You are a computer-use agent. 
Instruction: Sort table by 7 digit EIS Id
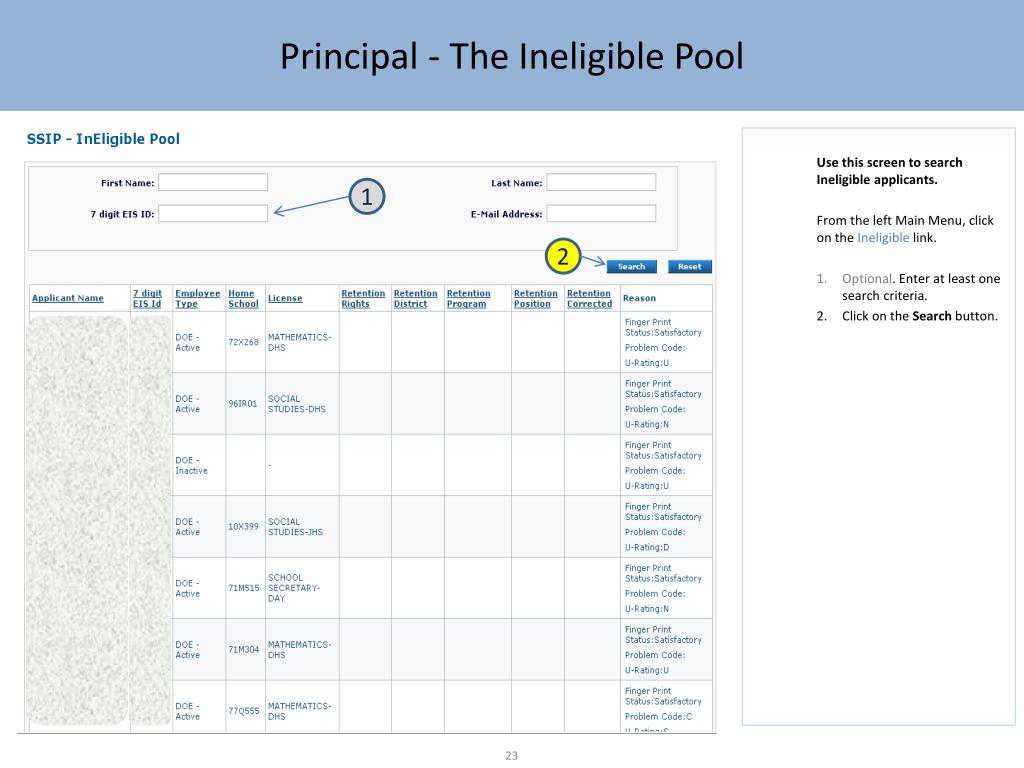pos(147,298)
